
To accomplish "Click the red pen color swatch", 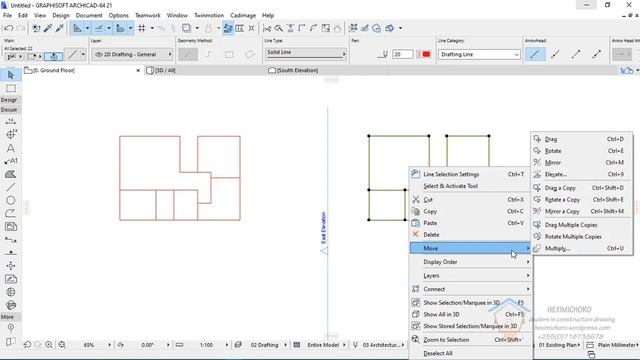I will 427,54.
